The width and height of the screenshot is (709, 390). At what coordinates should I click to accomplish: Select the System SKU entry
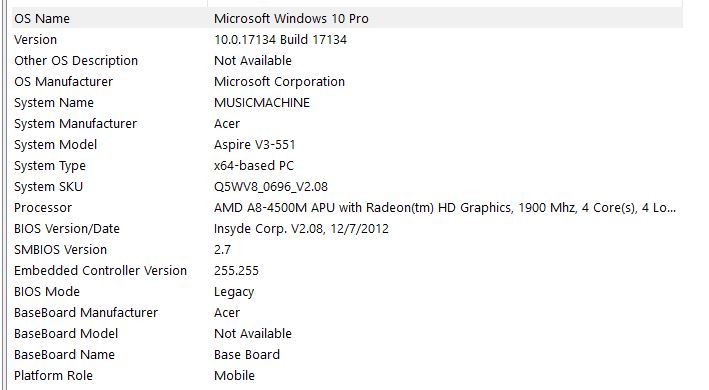point(347,187)
